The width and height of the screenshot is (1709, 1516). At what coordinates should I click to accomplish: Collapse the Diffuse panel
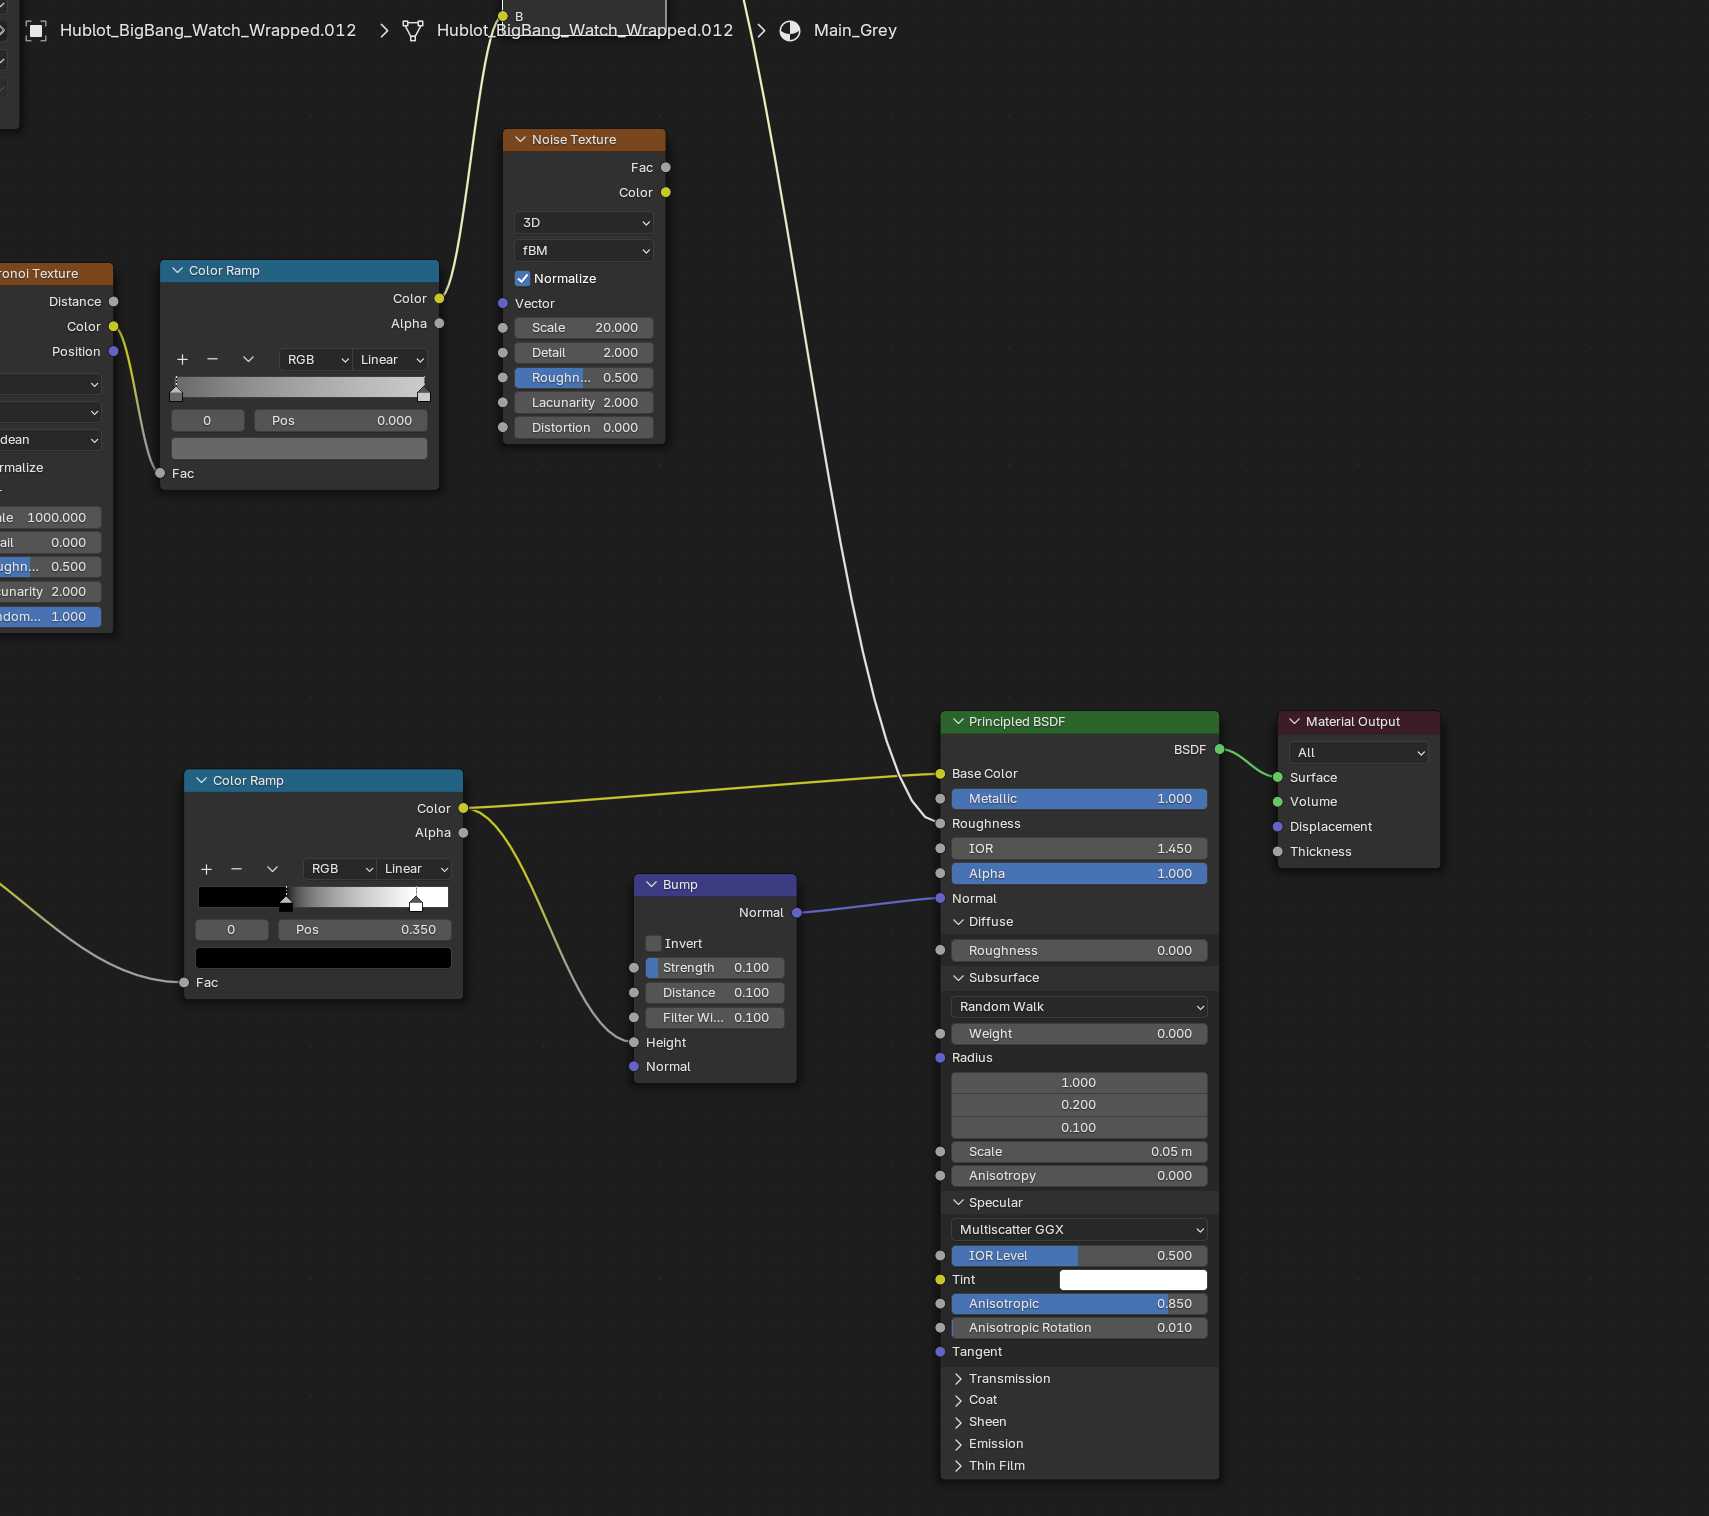click(958, 921)
